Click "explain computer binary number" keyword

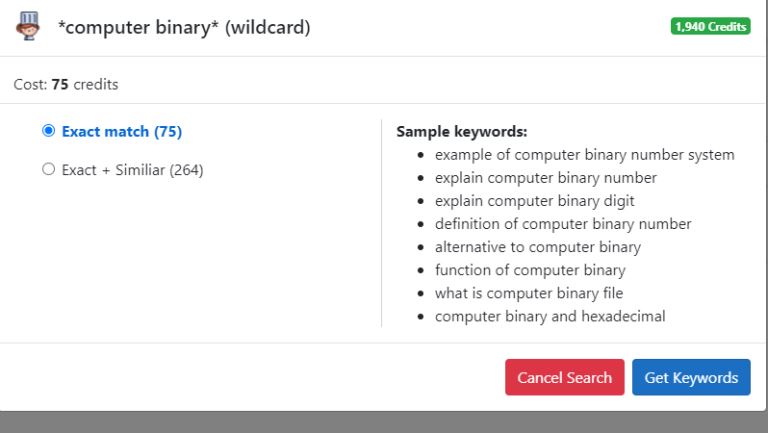click(546, 178)
